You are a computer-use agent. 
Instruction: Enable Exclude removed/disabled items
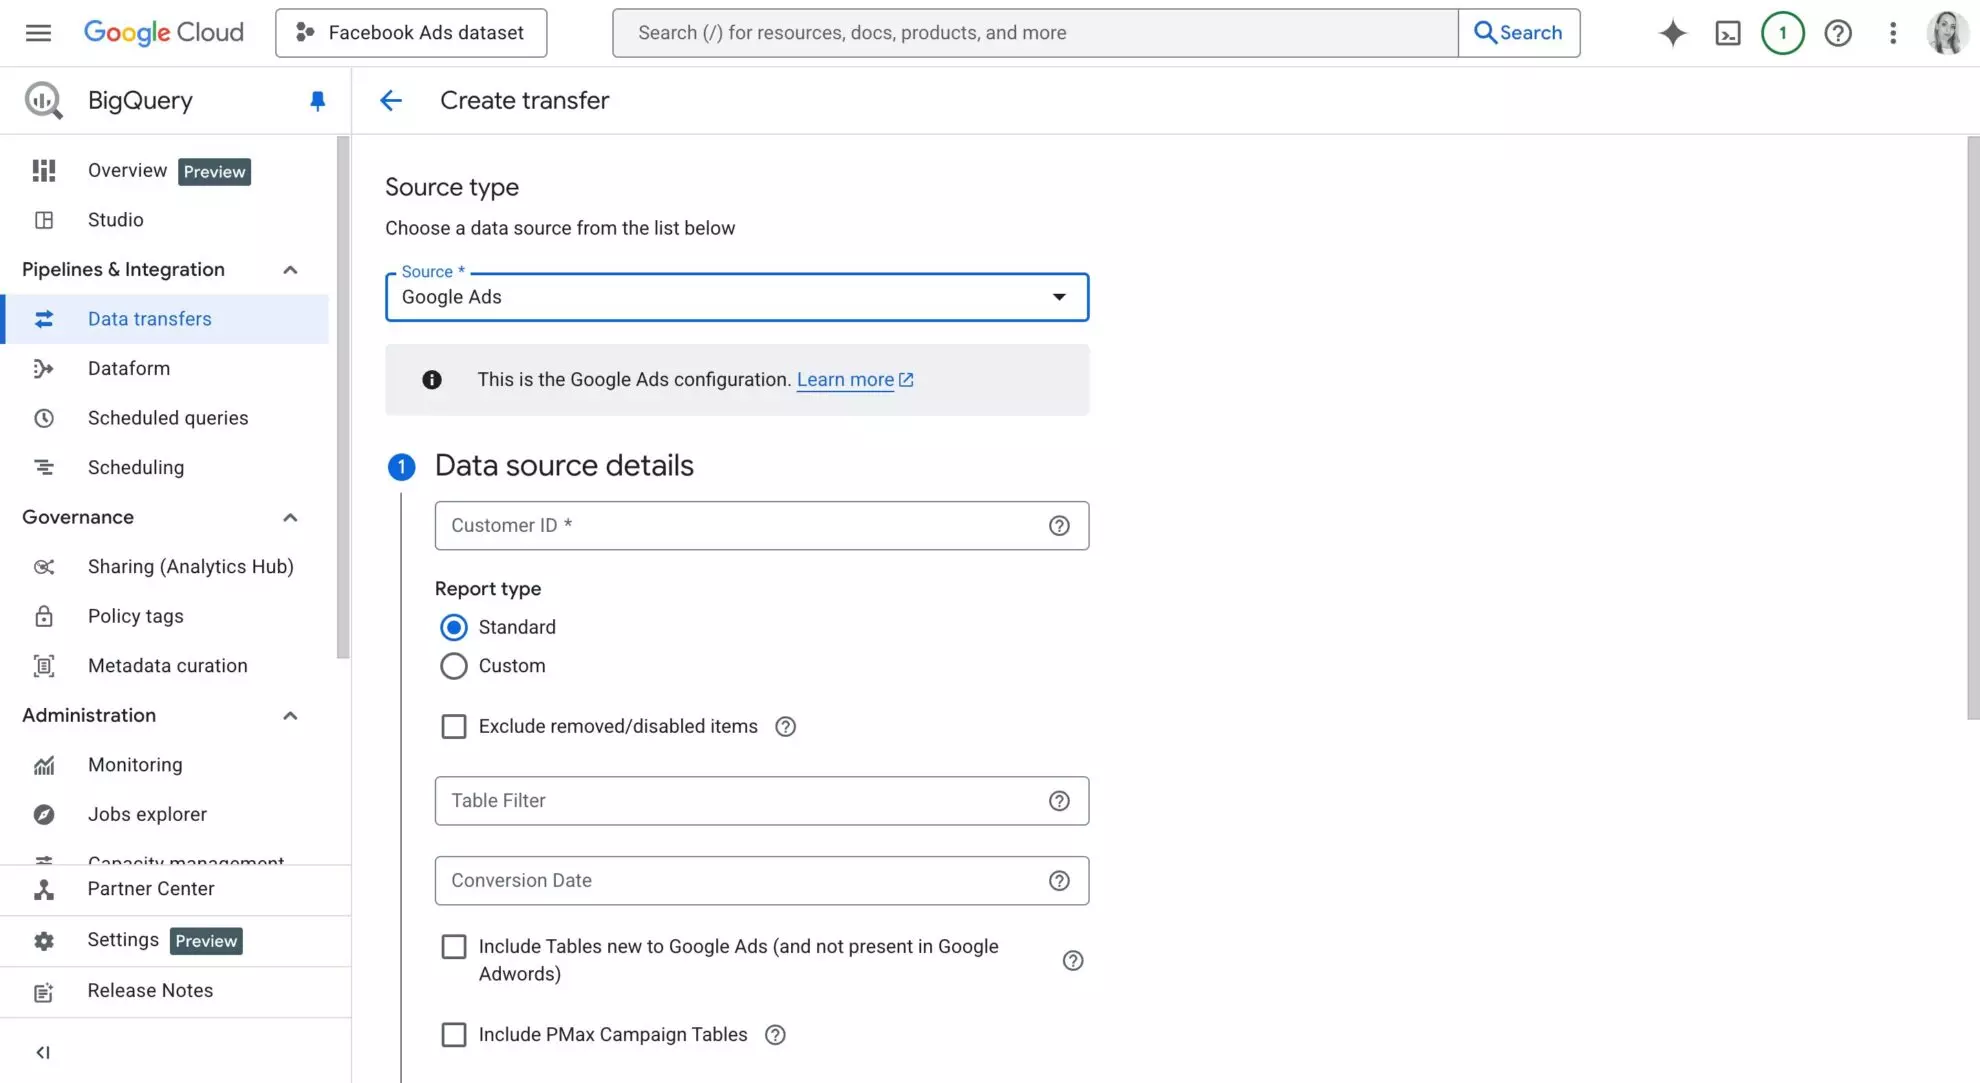(454, 726)
